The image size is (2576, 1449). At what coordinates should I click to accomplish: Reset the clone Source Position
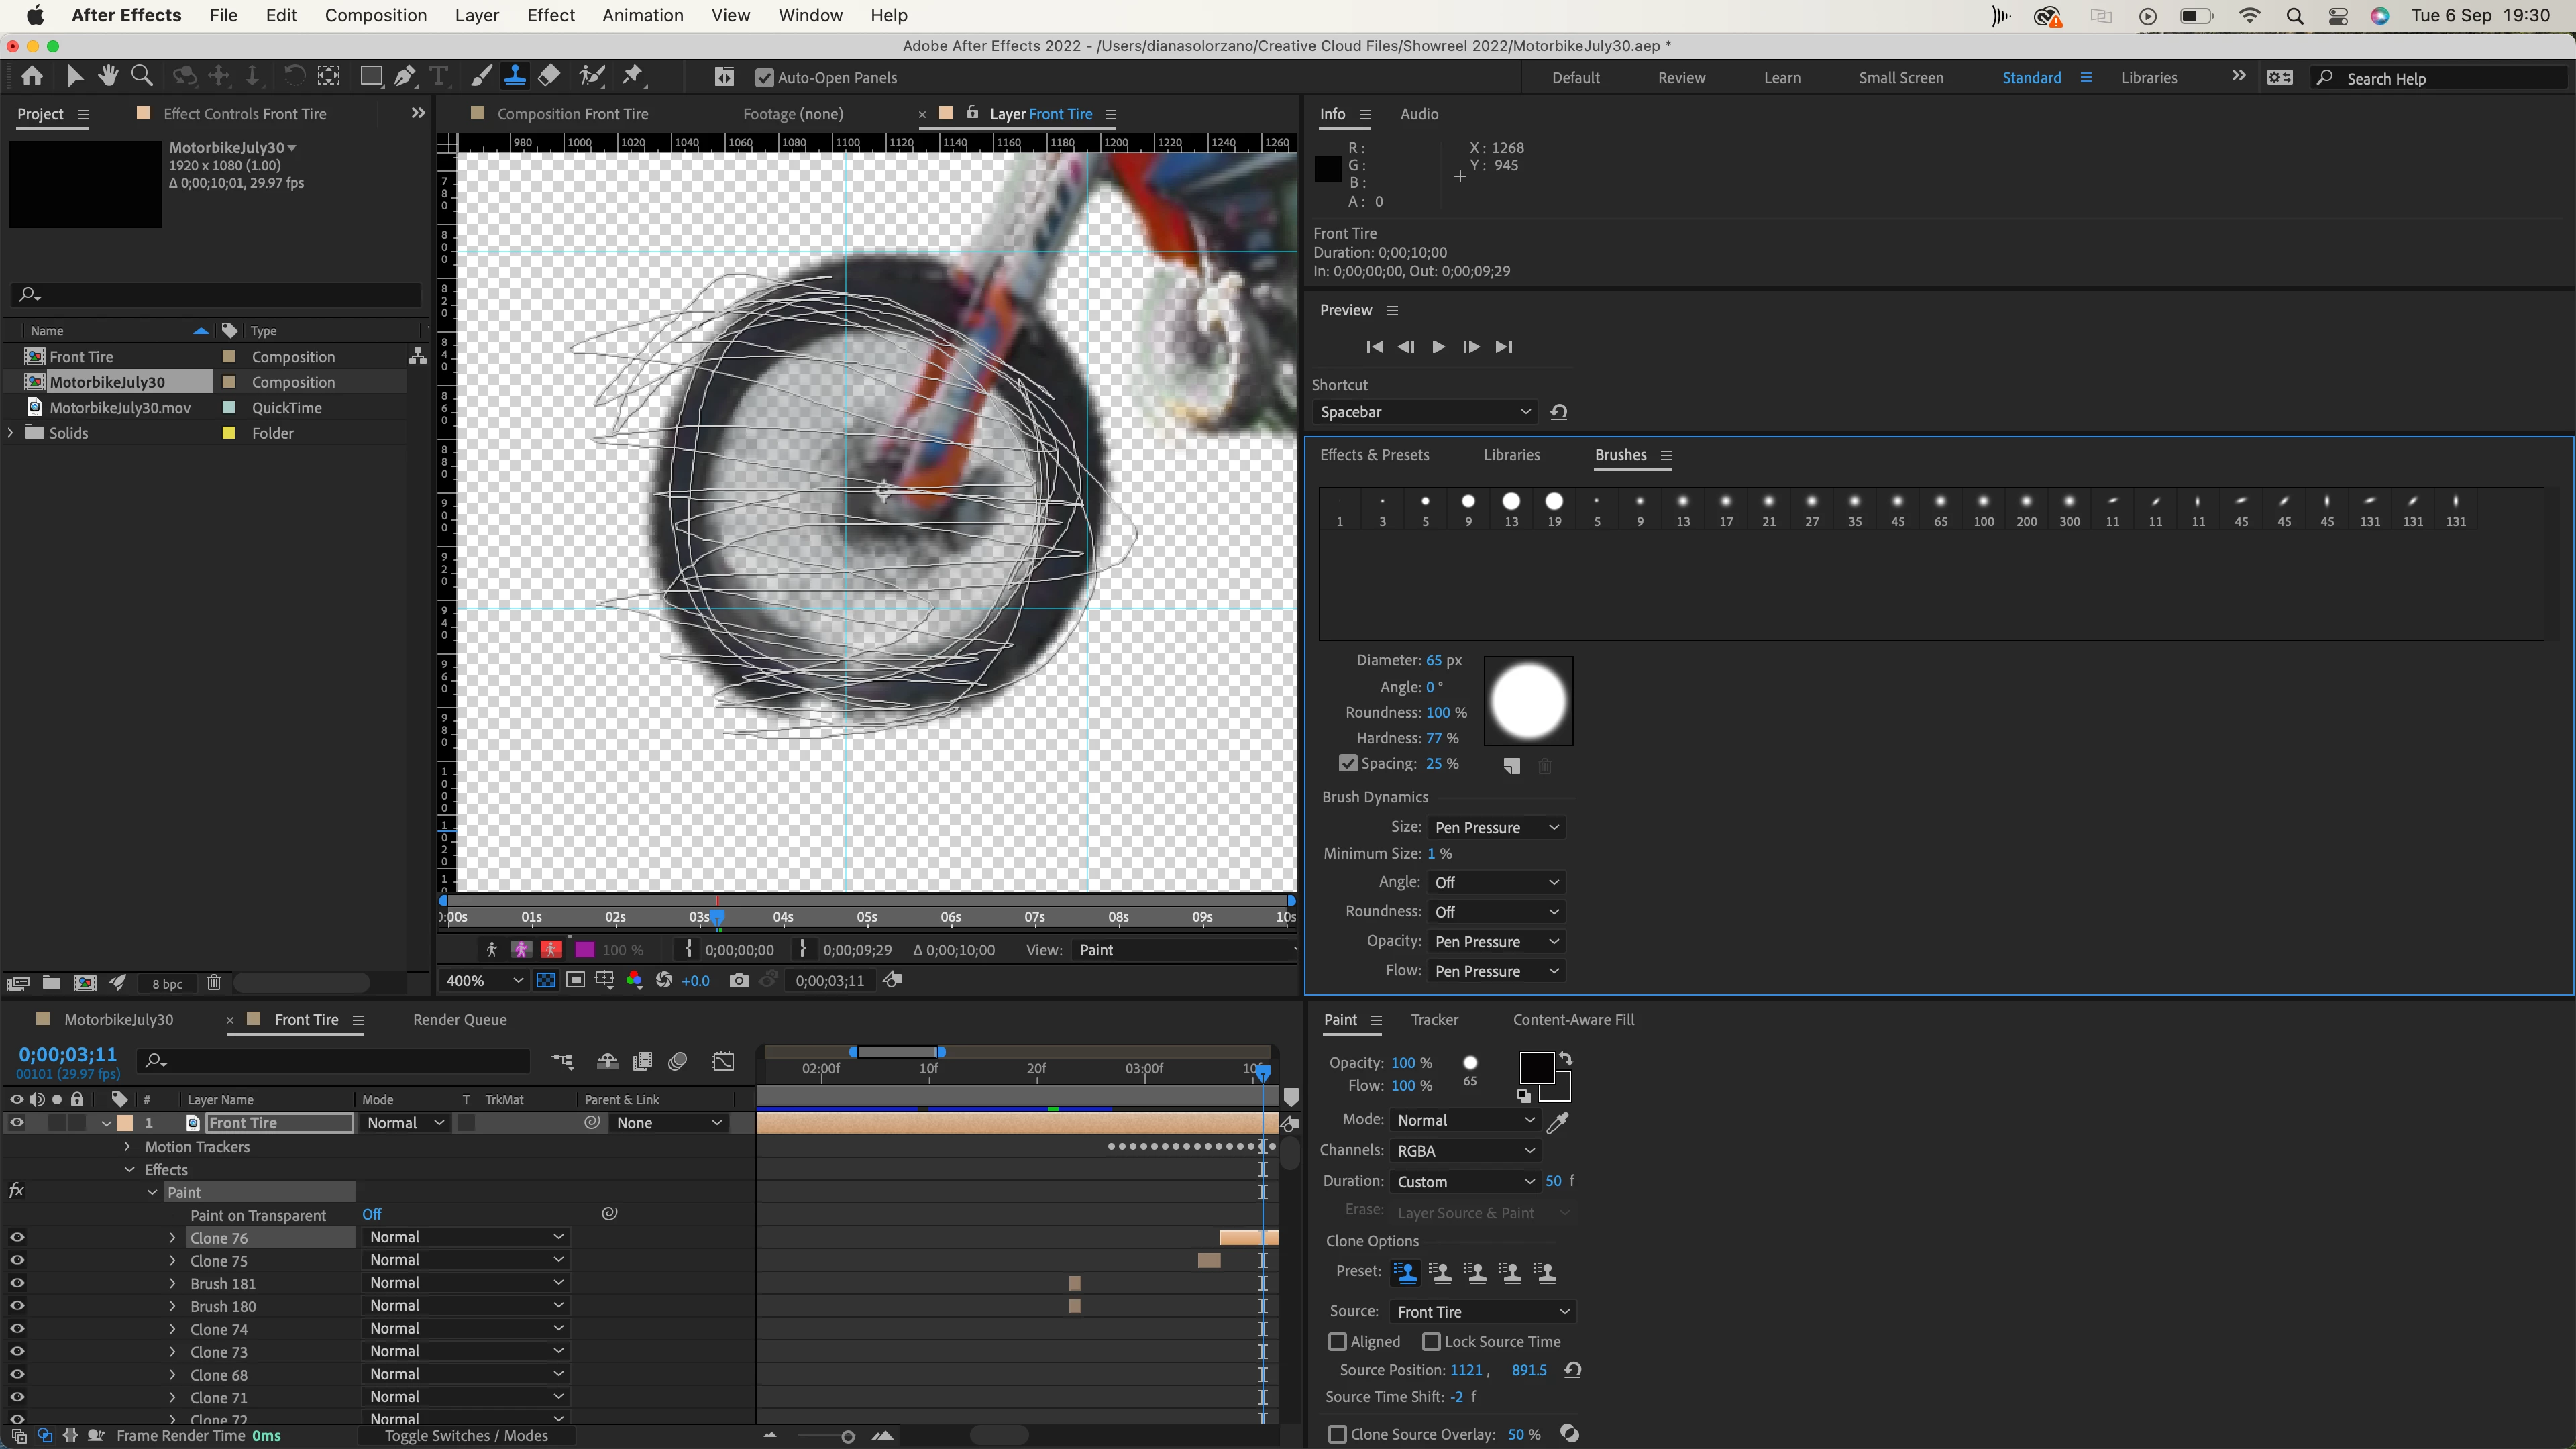tap(1572, 1371)
